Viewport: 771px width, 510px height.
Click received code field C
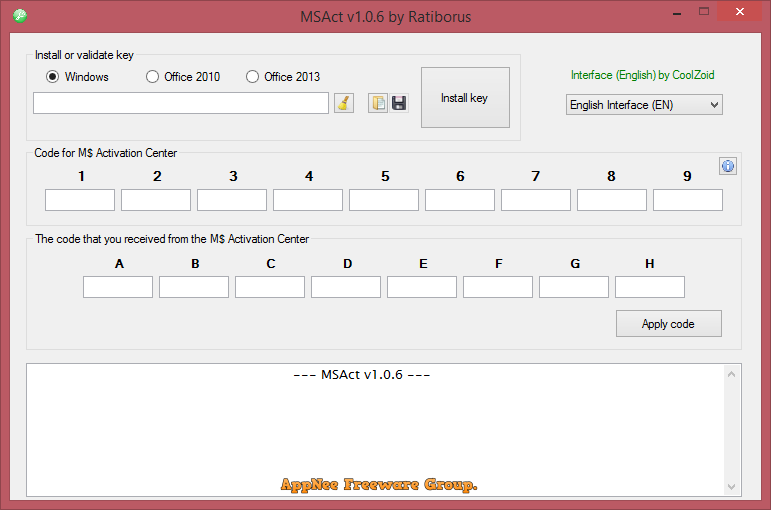tap(270, 287)
